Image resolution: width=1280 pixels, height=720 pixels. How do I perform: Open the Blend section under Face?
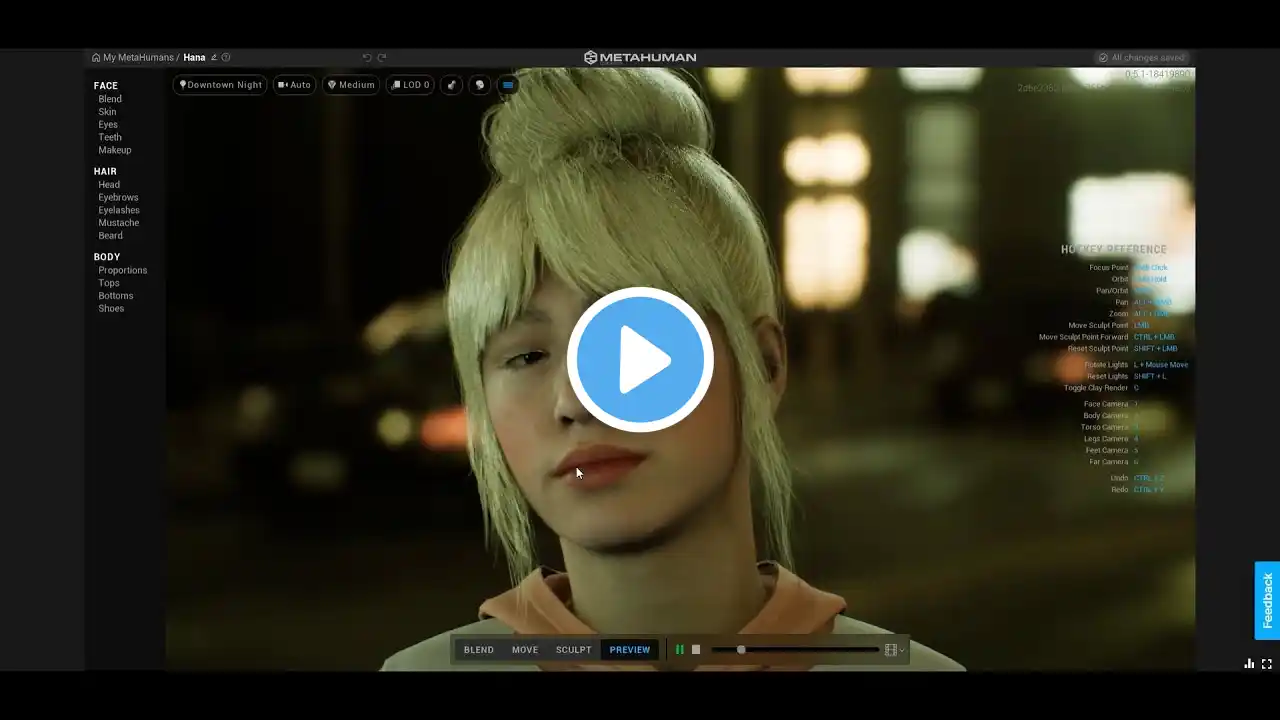click(x=110, y=99)
